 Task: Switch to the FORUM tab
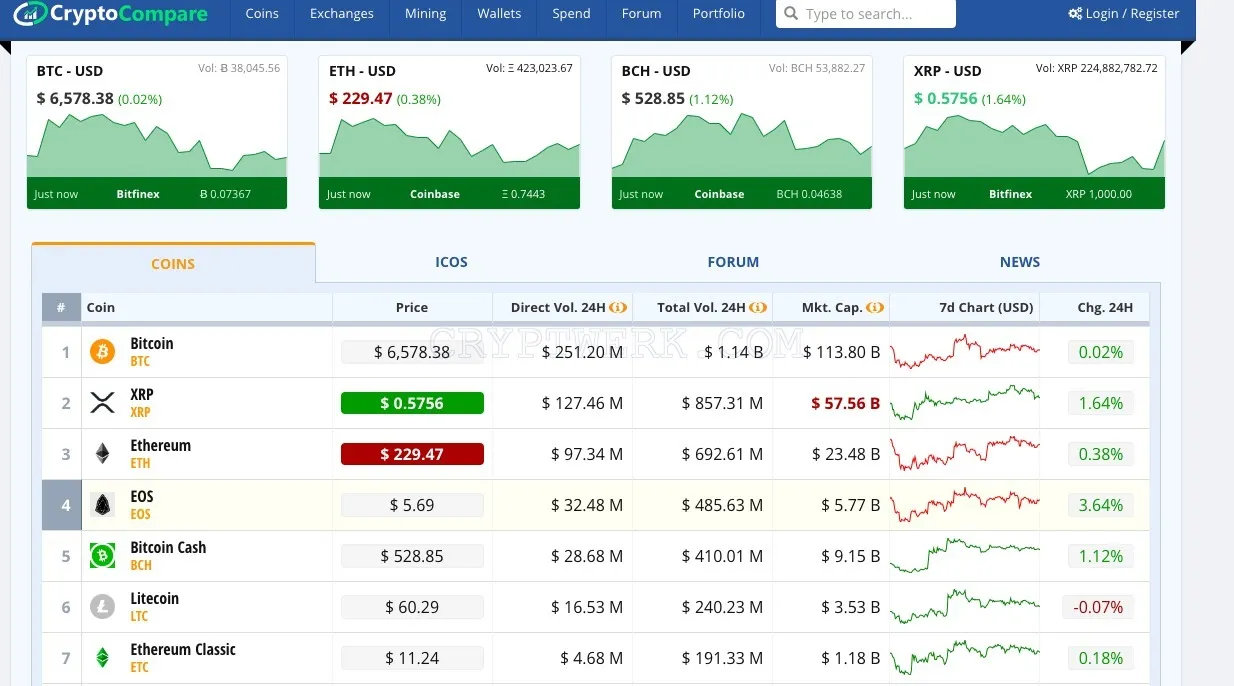point(733,262)
